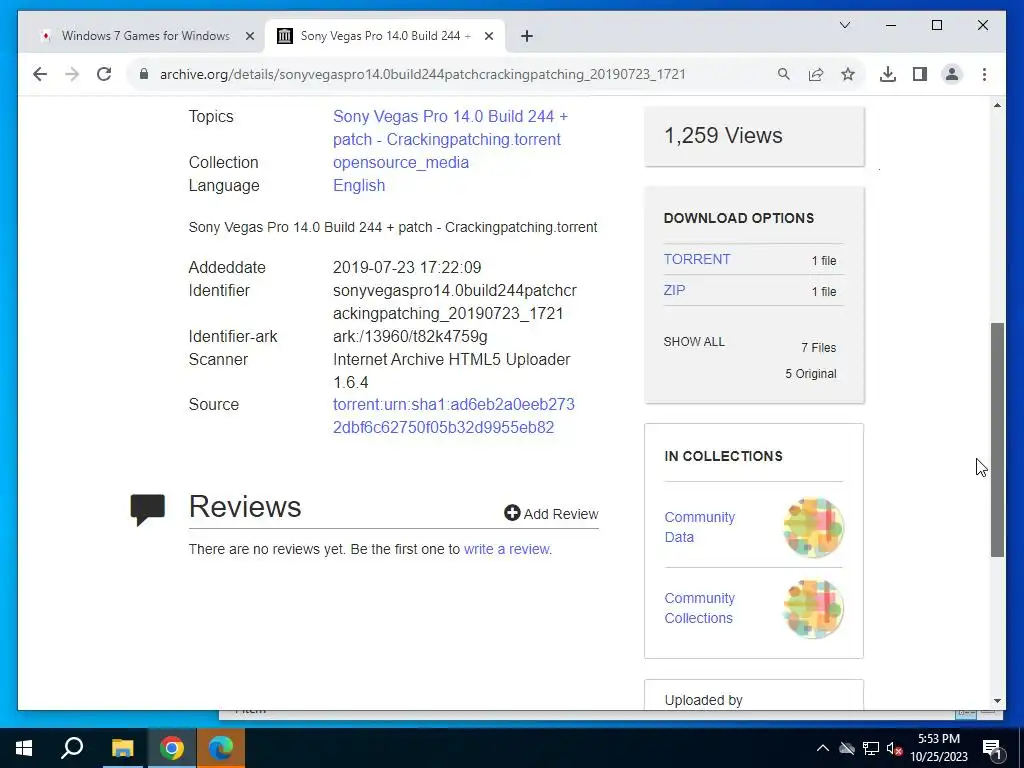Select the Addeddate value 2019-07-23 17:22:09
The width and height of the screenshot is (1024, 768).
(x=407, y=268)
